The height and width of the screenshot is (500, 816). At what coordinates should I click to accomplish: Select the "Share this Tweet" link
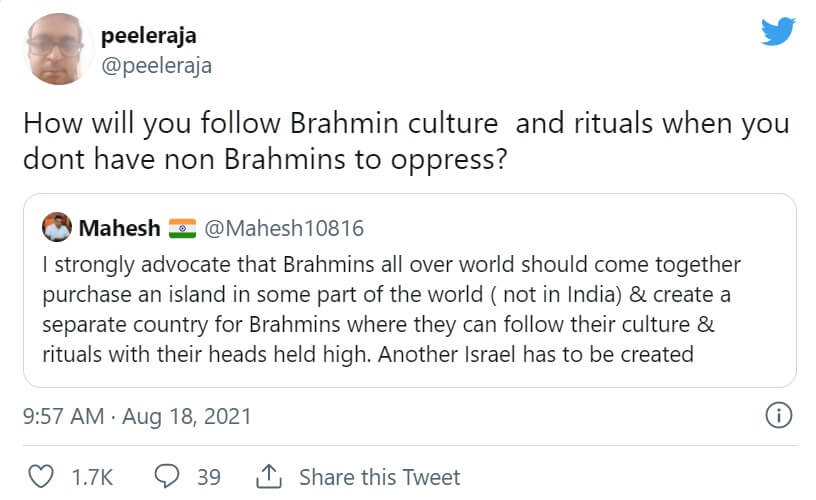(379, 477)
